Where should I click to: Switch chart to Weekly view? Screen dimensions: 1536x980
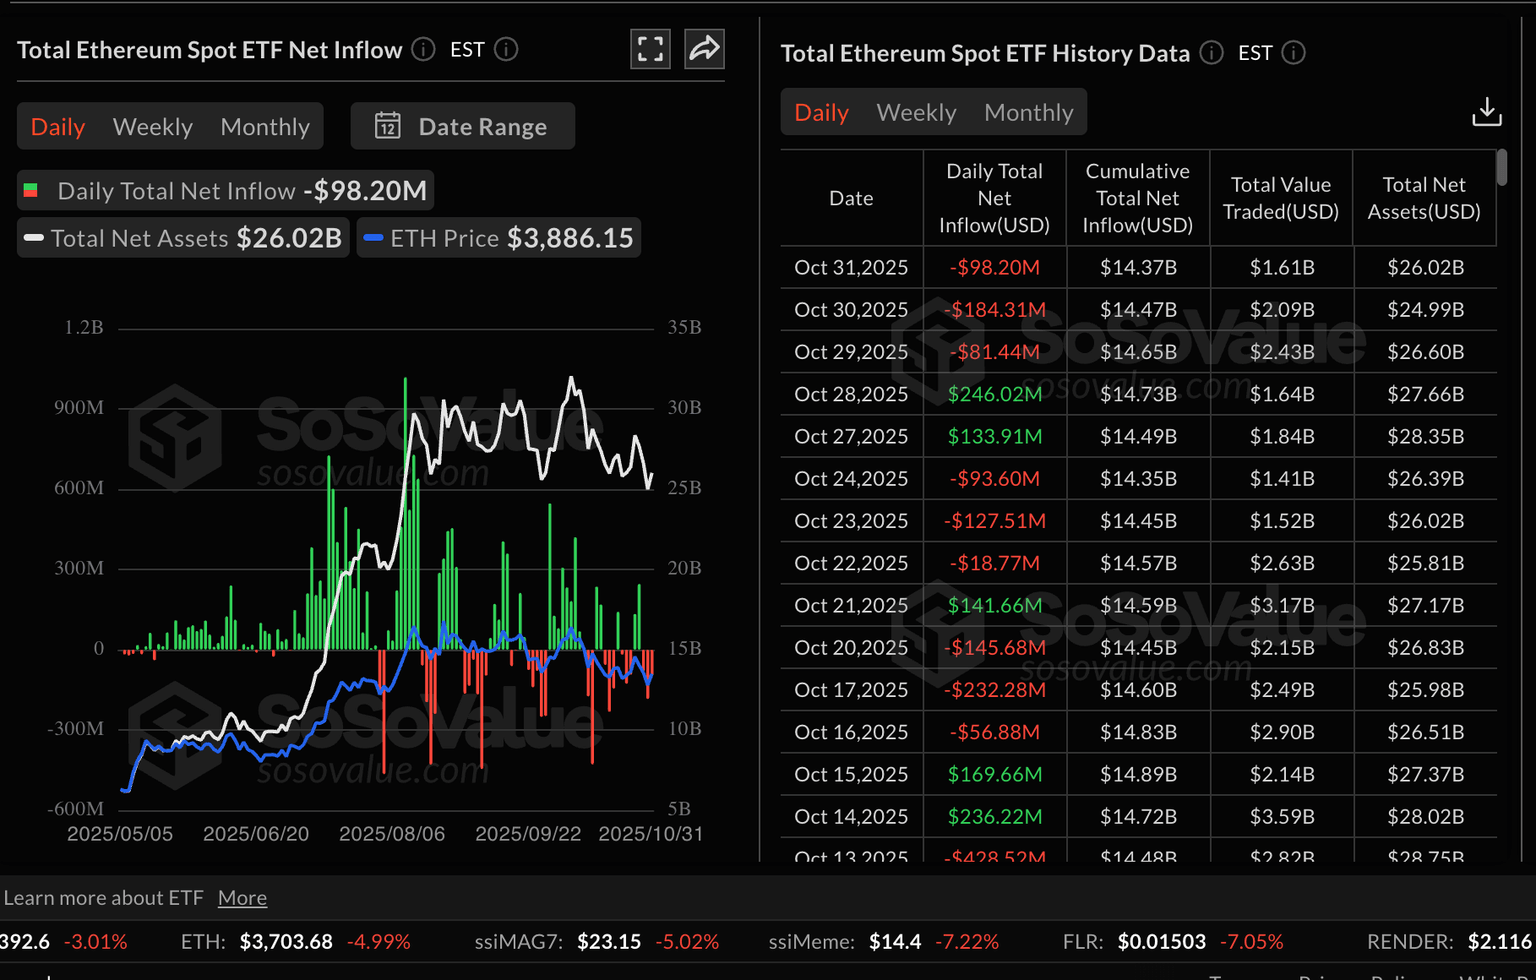(x=152, y=127)
